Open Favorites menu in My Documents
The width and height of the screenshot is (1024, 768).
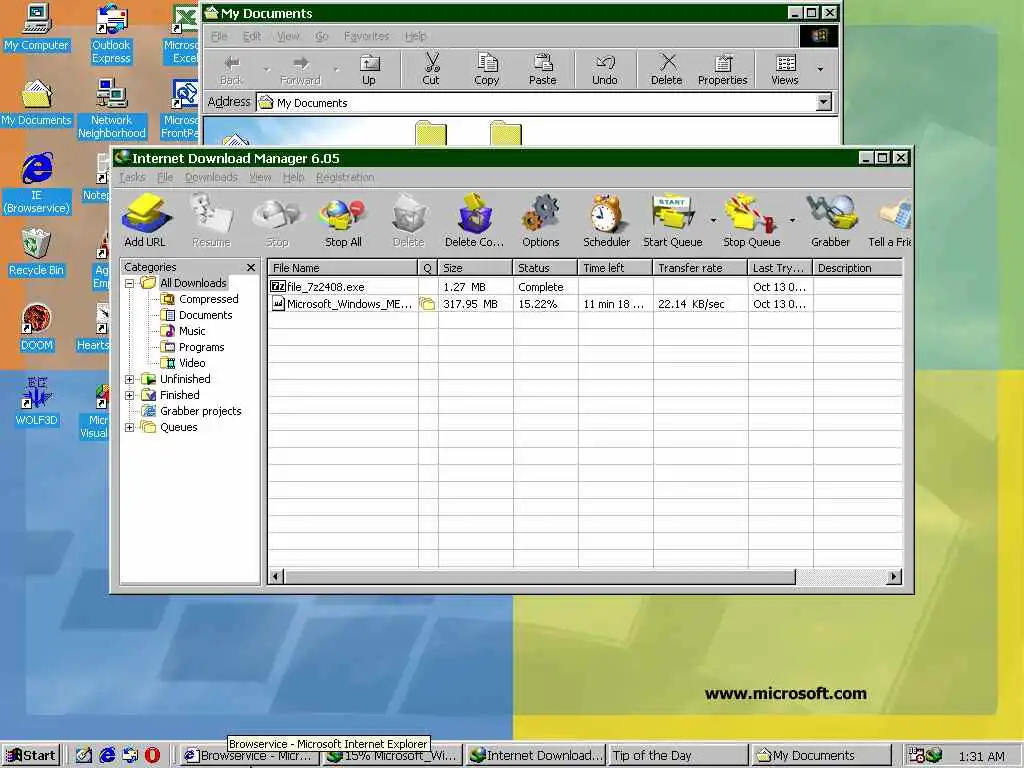[366, 36]
